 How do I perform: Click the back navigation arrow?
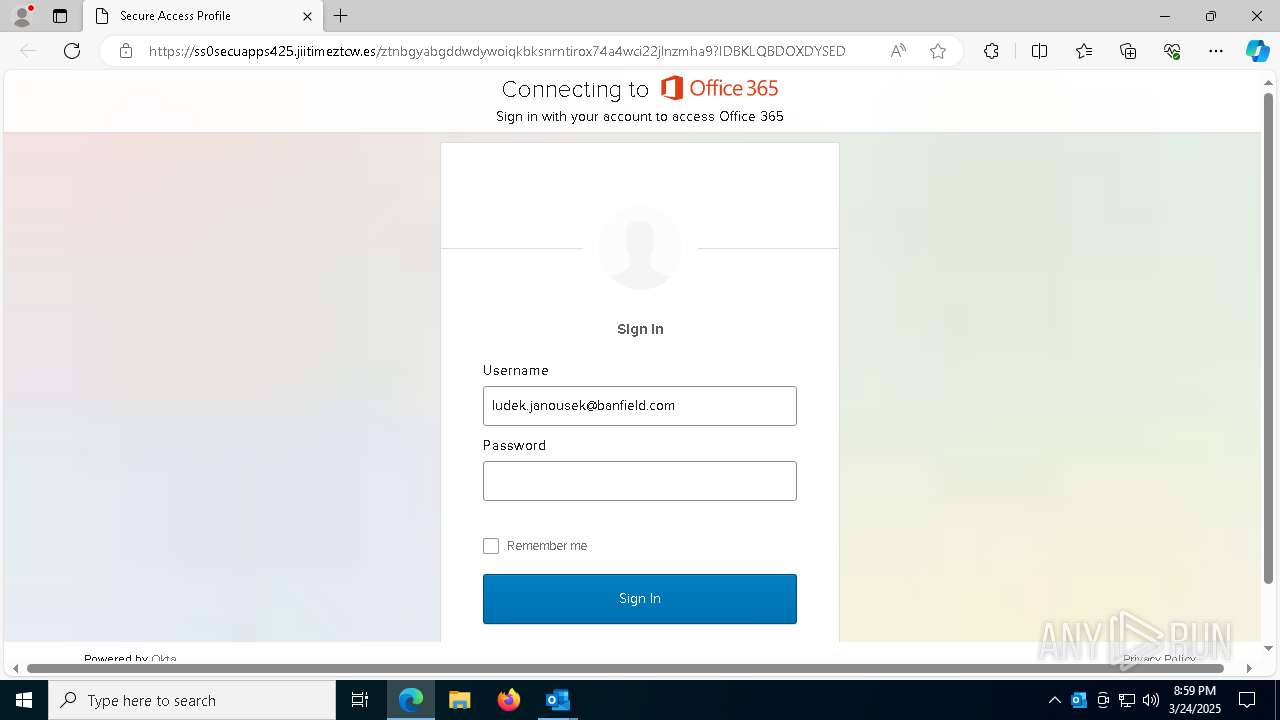tap(28, 51)
